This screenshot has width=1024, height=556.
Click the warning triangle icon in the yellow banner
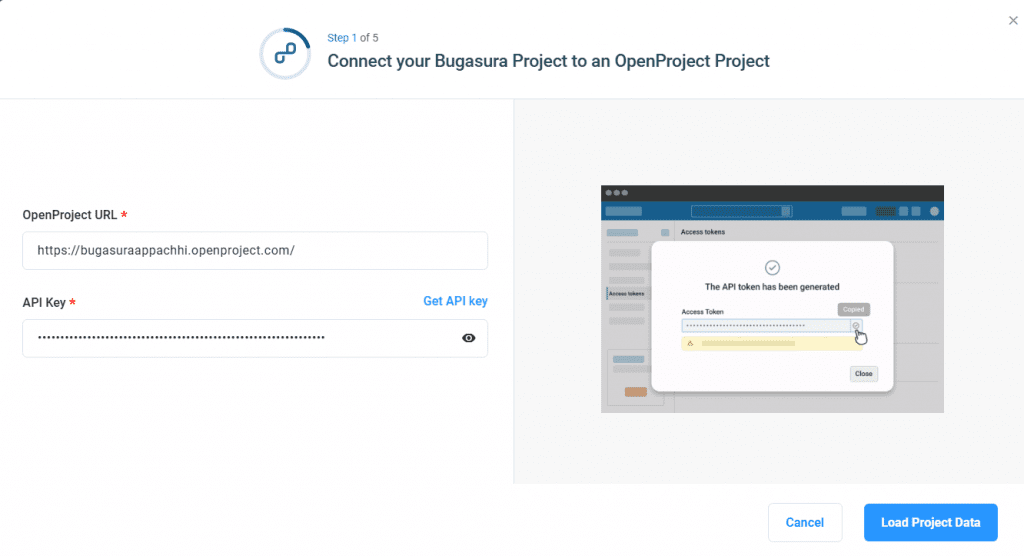690,343
